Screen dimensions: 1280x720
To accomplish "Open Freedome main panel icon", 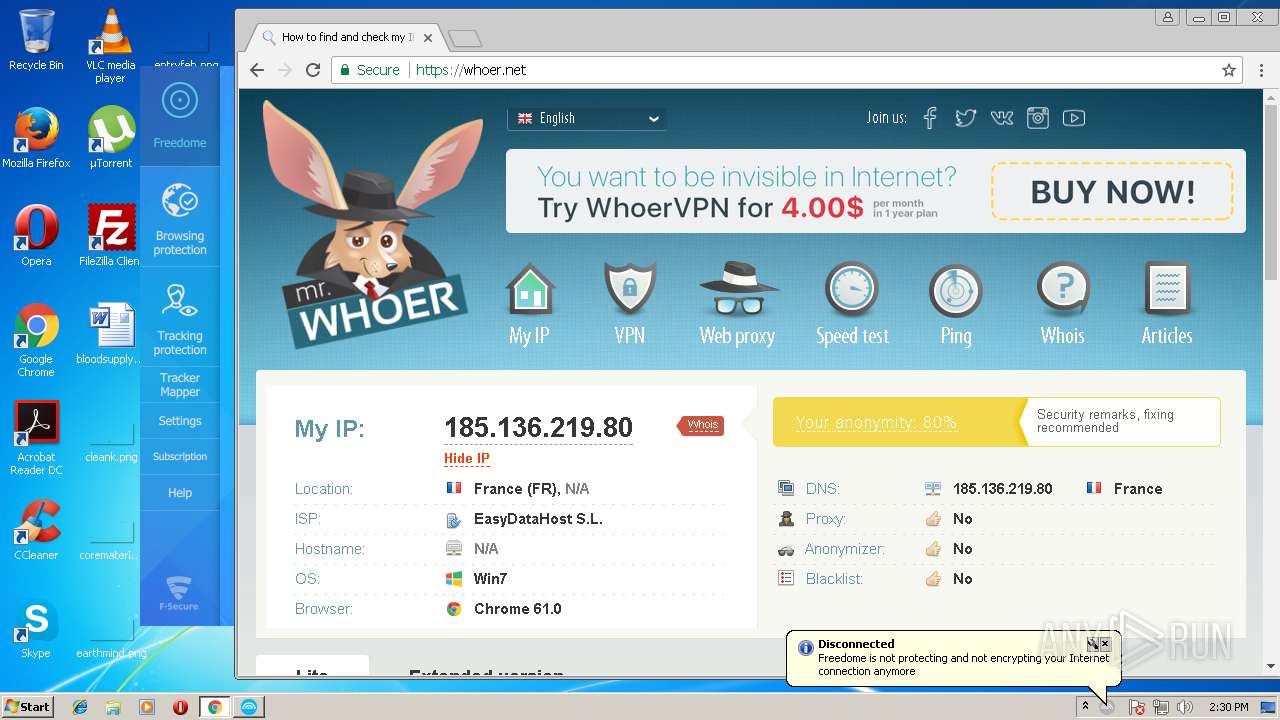I will (x=180, y=115).
